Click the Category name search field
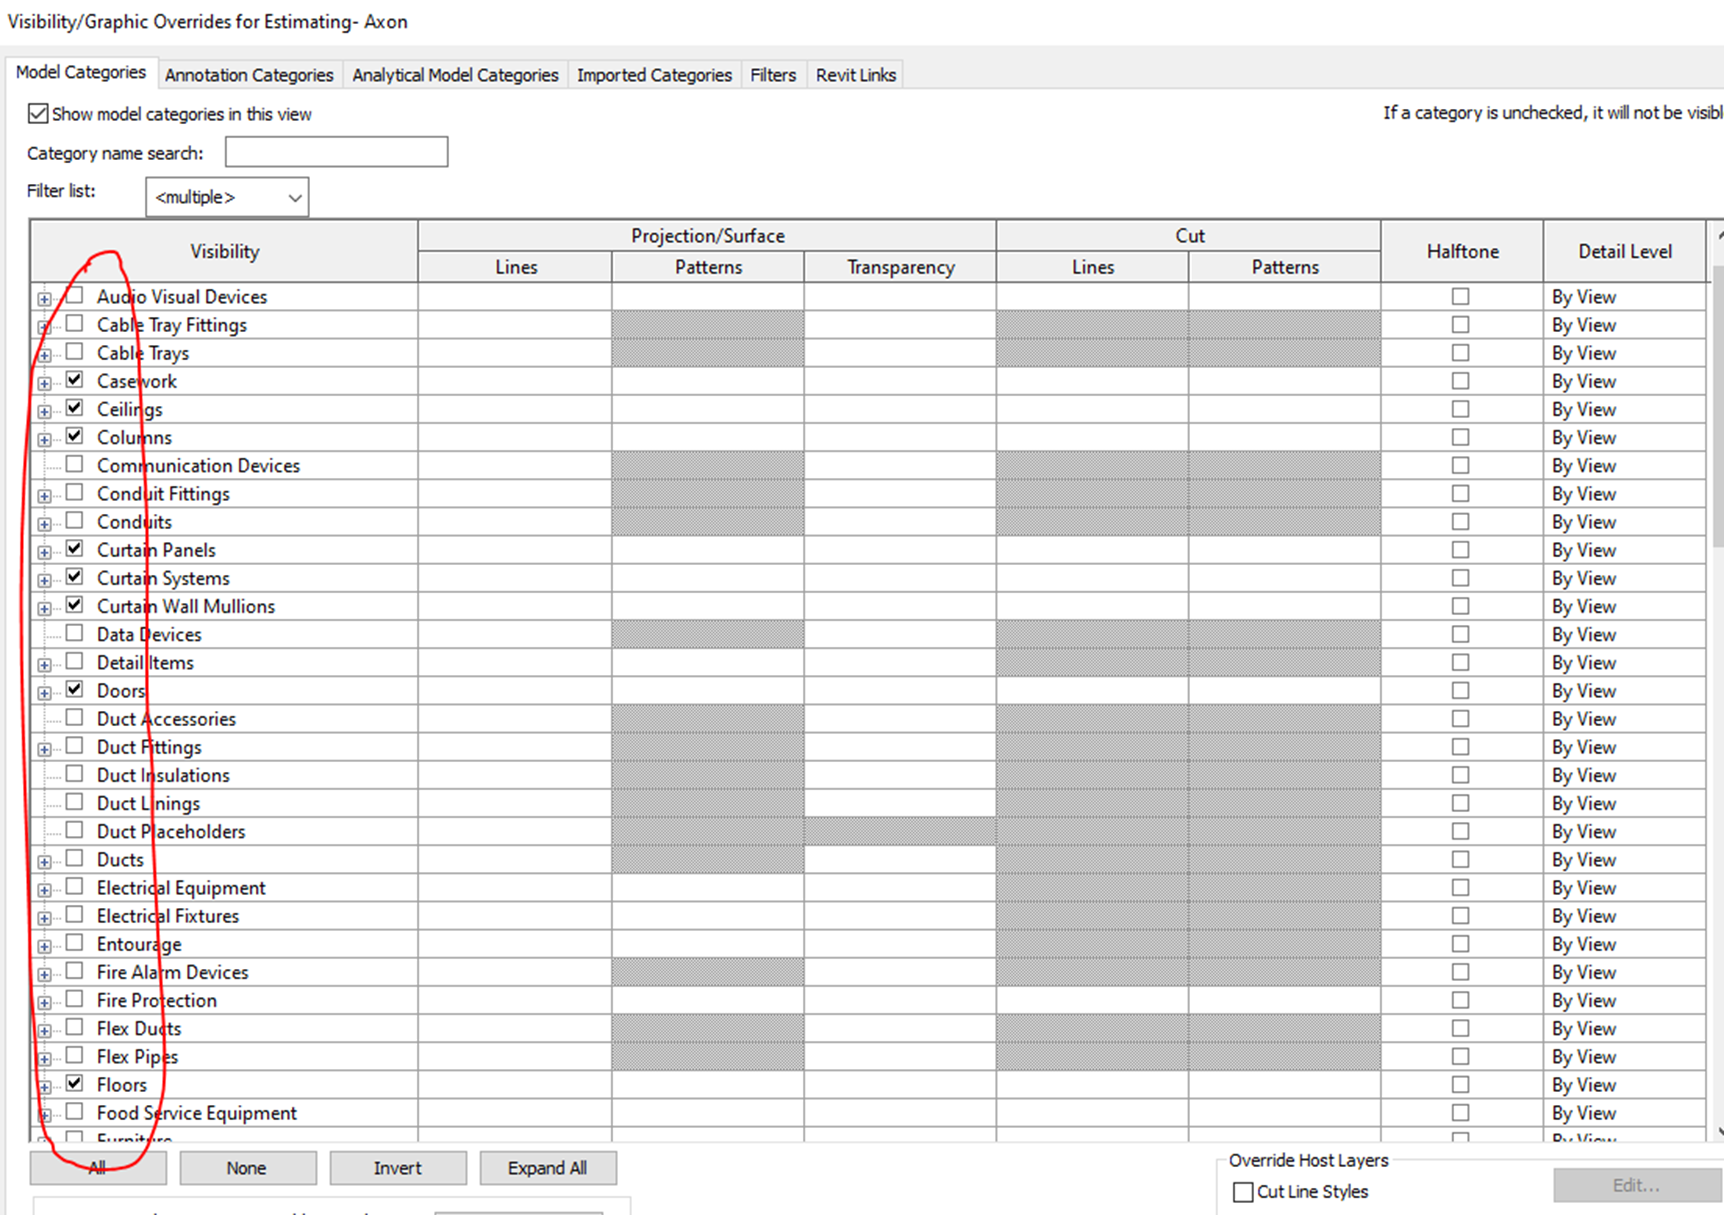This screenshot has width=1724, height=1215. (336, 152)
